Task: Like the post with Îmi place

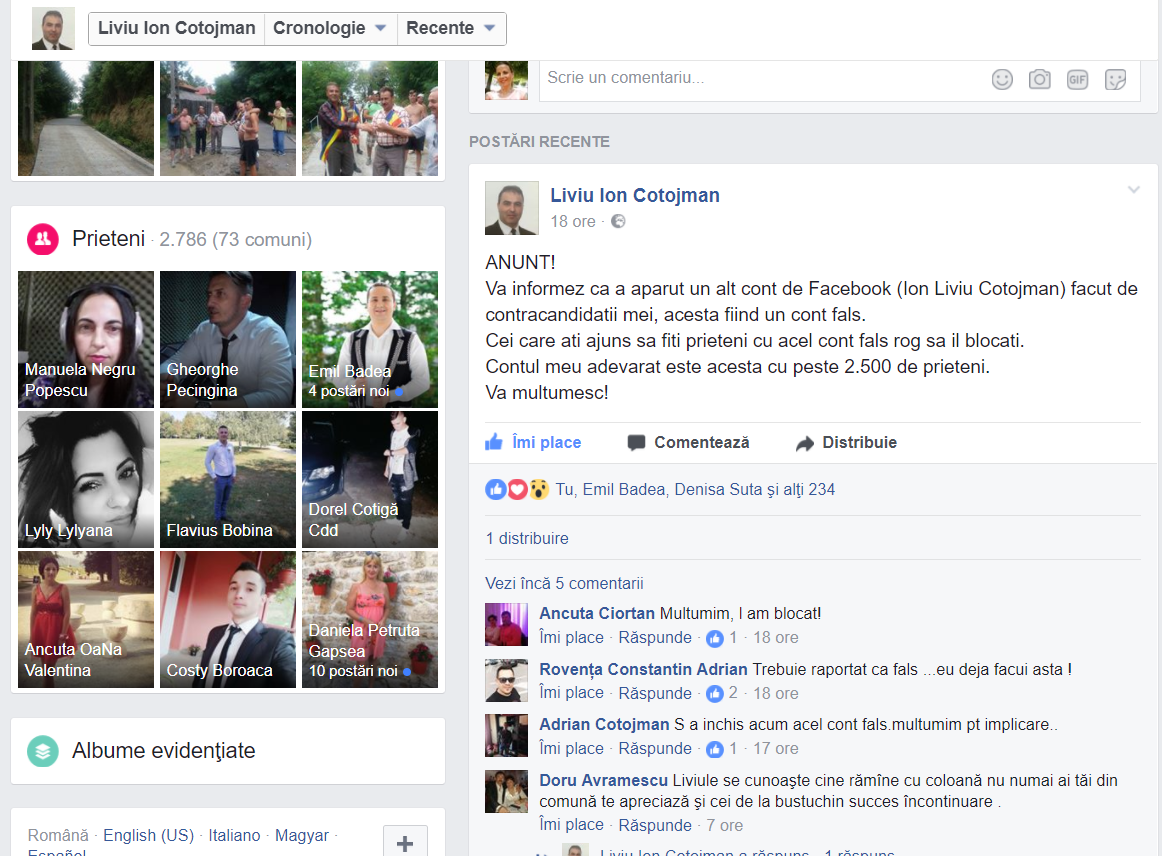Action: point(534,442)
